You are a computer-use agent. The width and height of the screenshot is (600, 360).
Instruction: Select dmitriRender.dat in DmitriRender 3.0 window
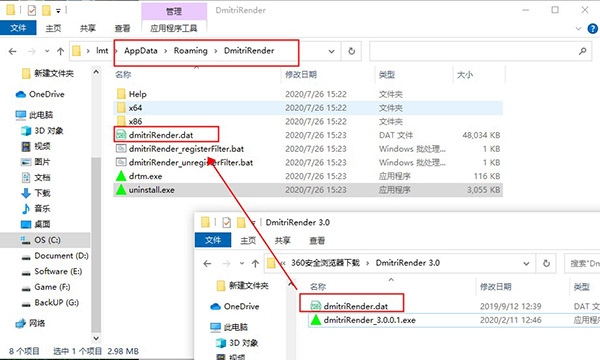pos(355,306)
